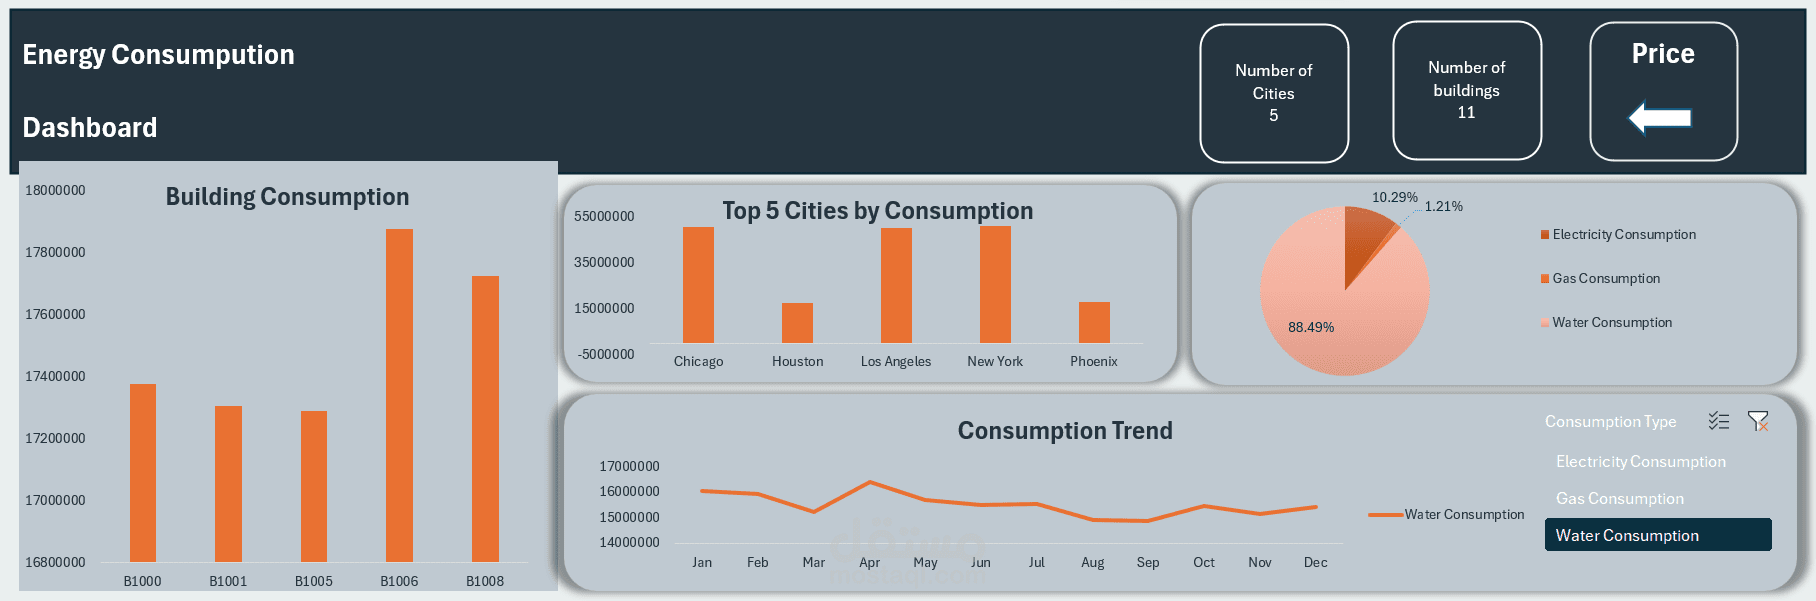
Task: Select the Building Consumption chart title
Action: click(x=287, y=197)
